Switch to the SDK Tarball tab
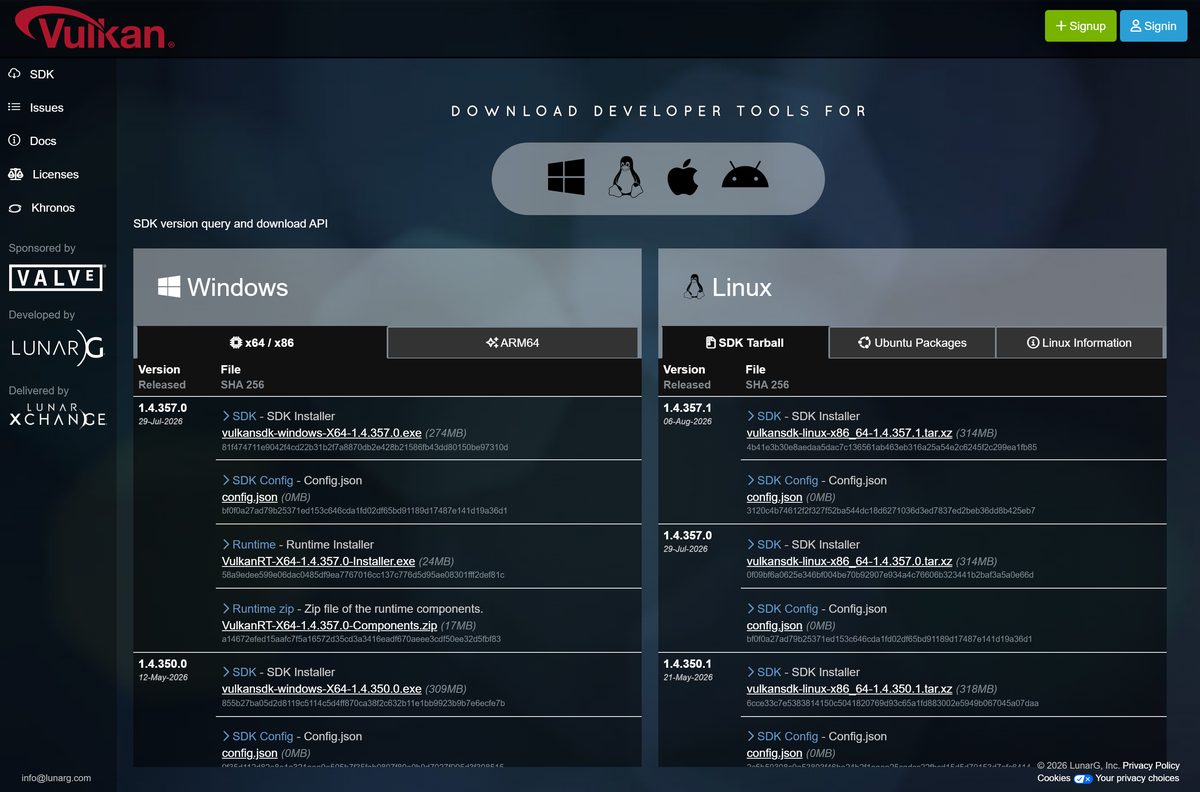The image size is (1200, 792). click(x=744, y=342)
